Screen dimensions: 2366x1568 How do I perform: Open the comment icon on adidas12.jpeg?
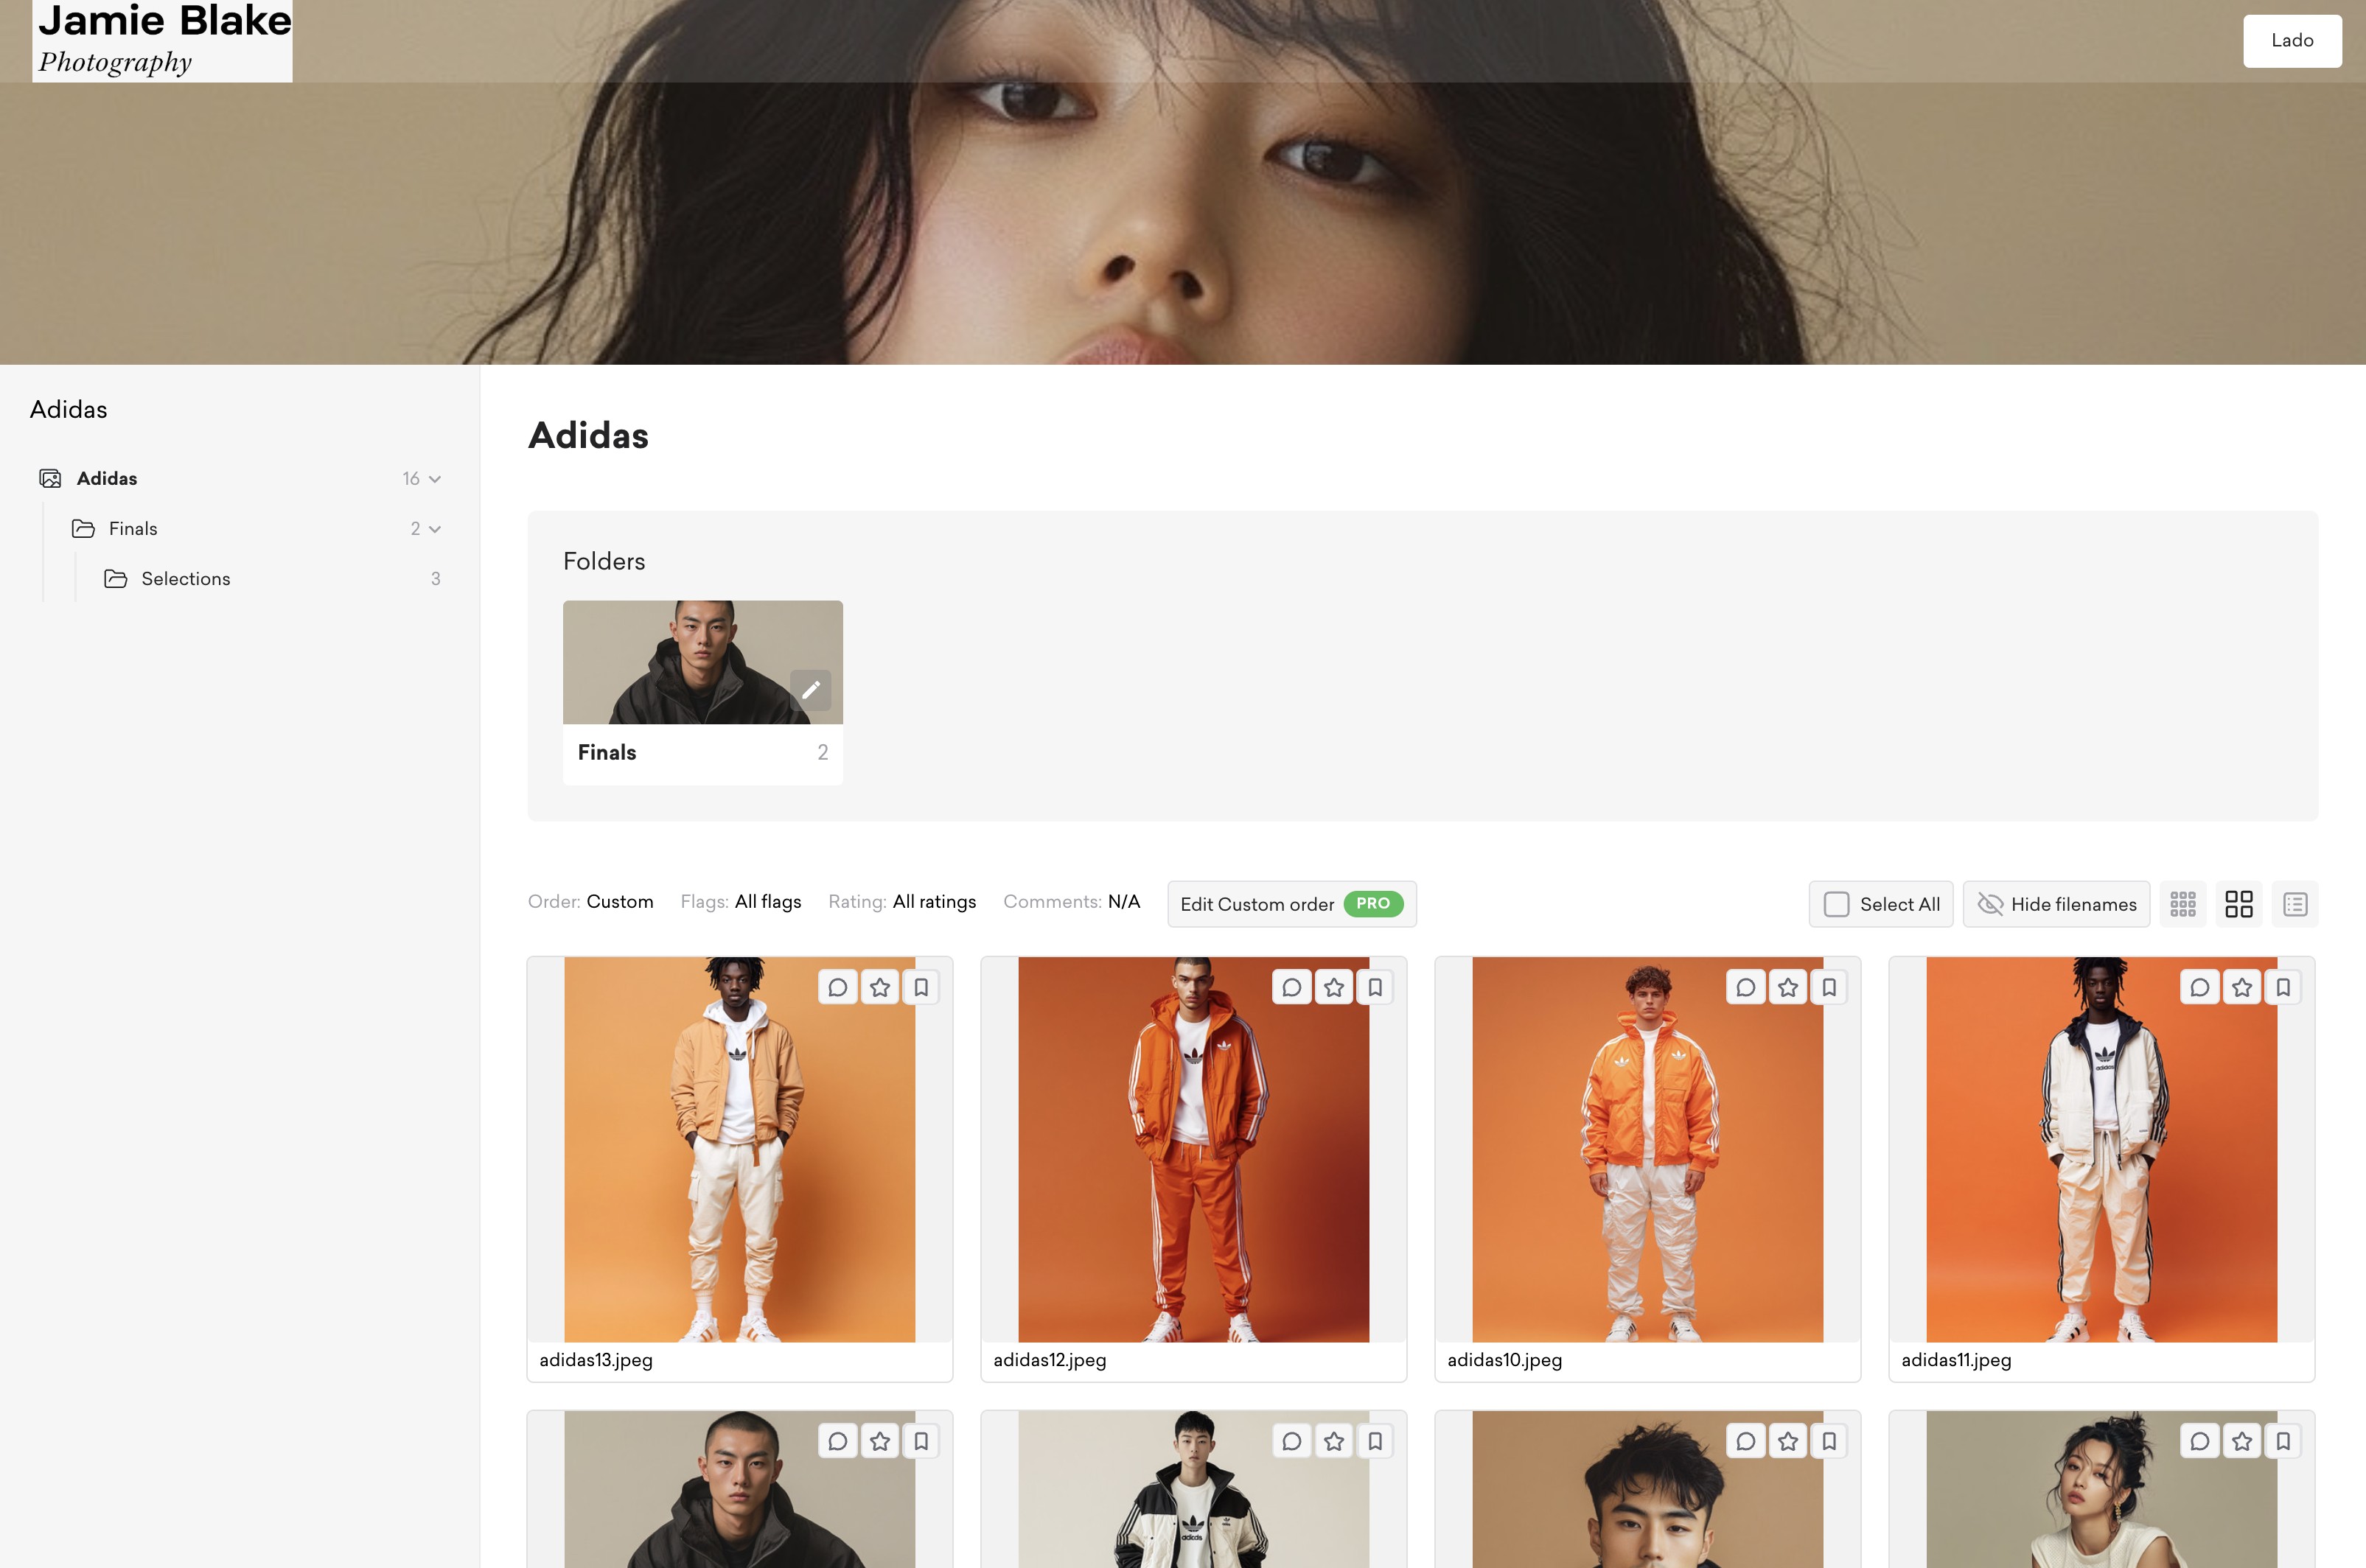(1292, 988)
